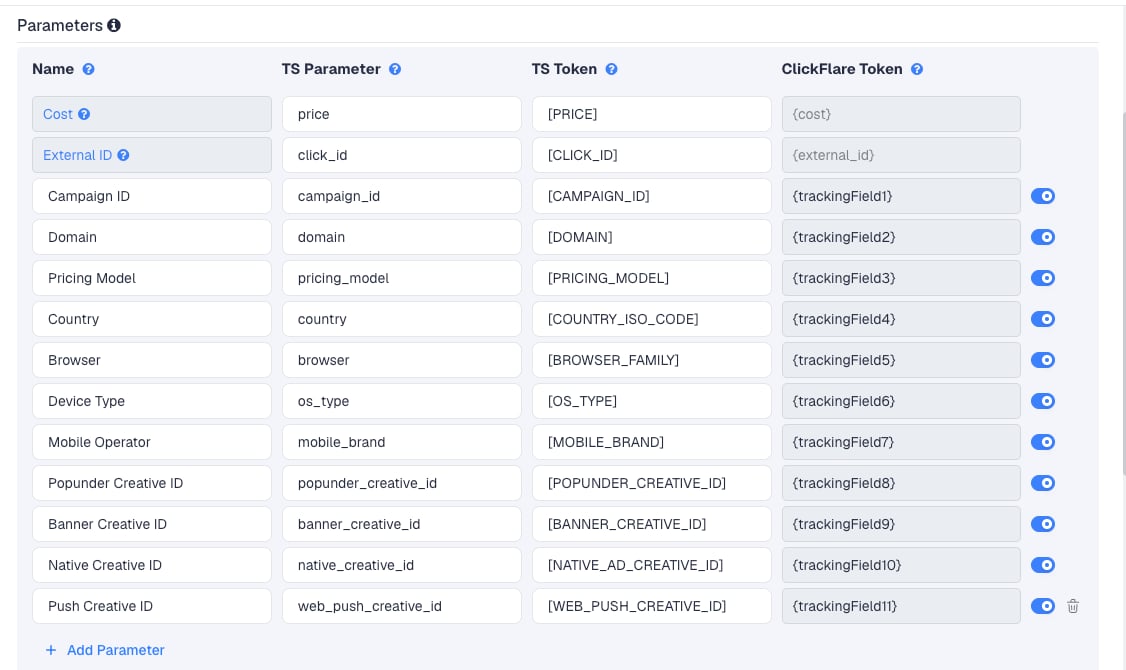Screen dimensions: 1126x670
Task: Edit the Domain name field
Action: [152, 237]
